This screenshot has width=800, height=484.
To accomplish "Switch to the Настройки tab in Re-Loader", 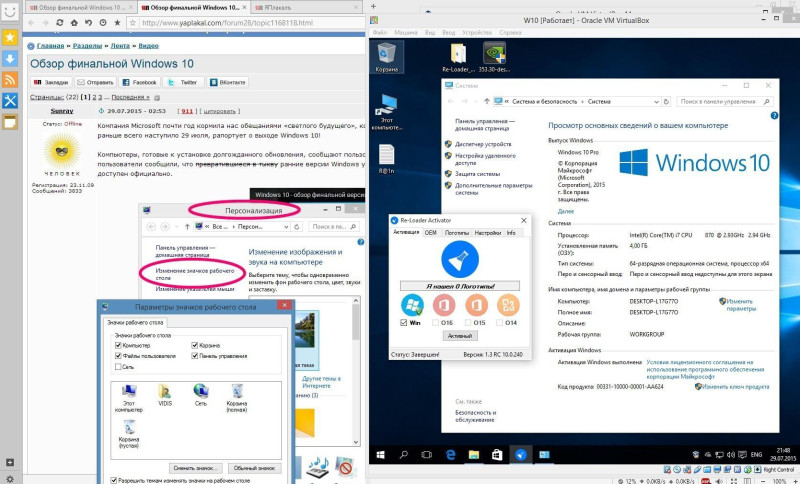I will coord(487,233).
